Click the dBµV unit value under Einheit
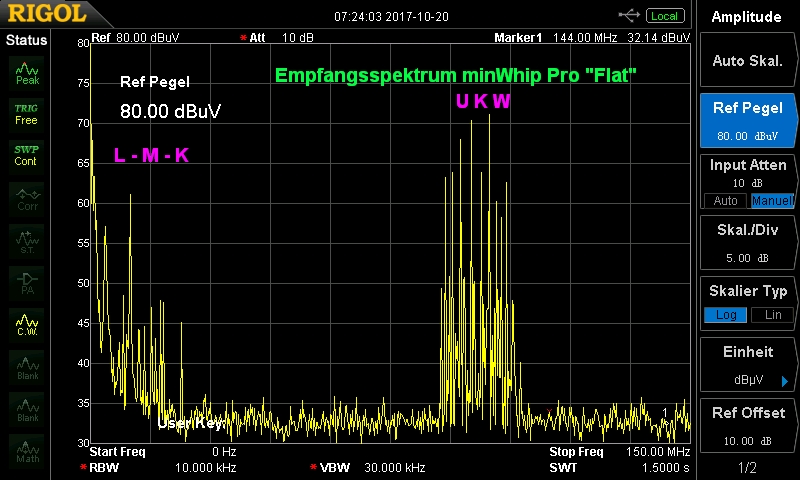800x480 pixels. click(748, 380)
